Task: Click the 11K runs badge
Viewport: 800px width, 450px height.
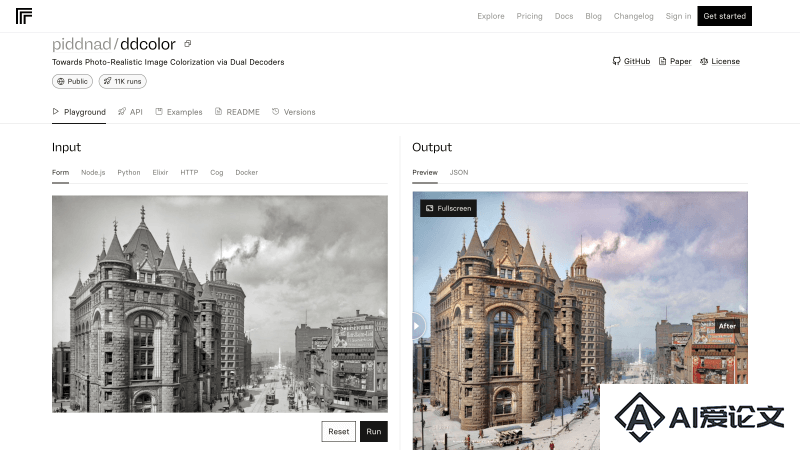Action: [122, 81]
